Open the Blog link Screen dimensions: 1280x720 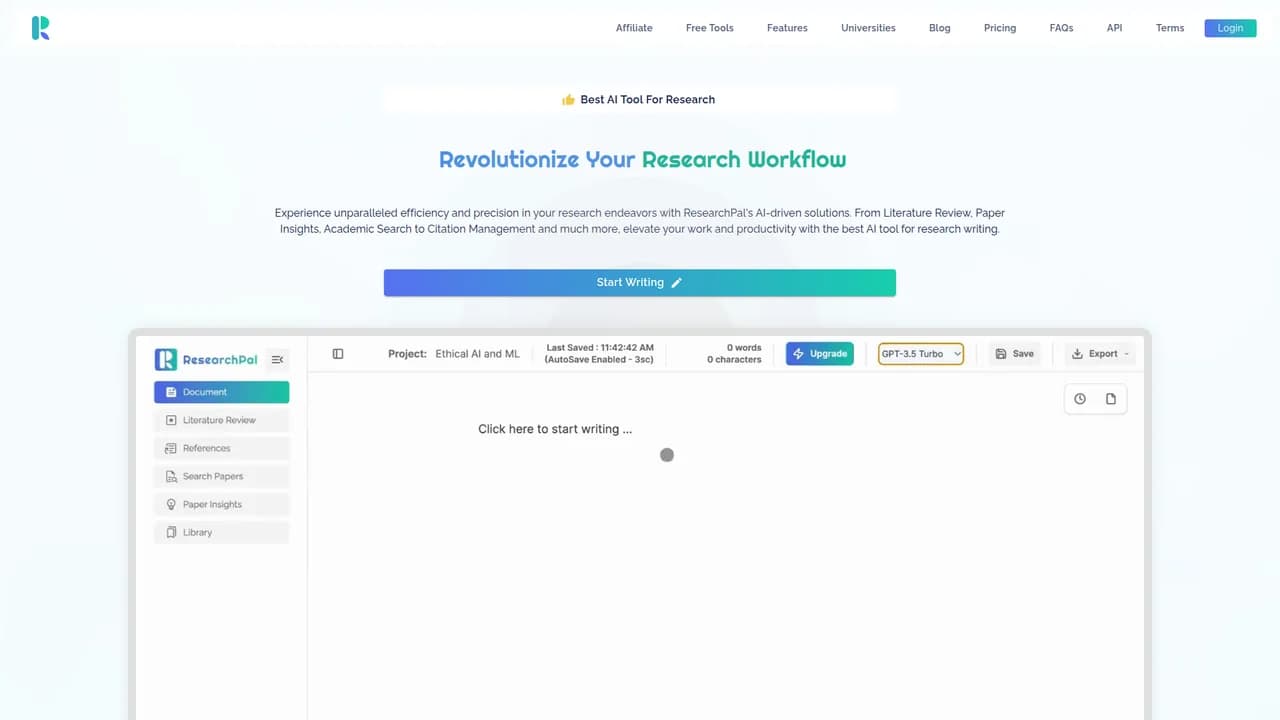pyautogui.click(x=940, y=28)
